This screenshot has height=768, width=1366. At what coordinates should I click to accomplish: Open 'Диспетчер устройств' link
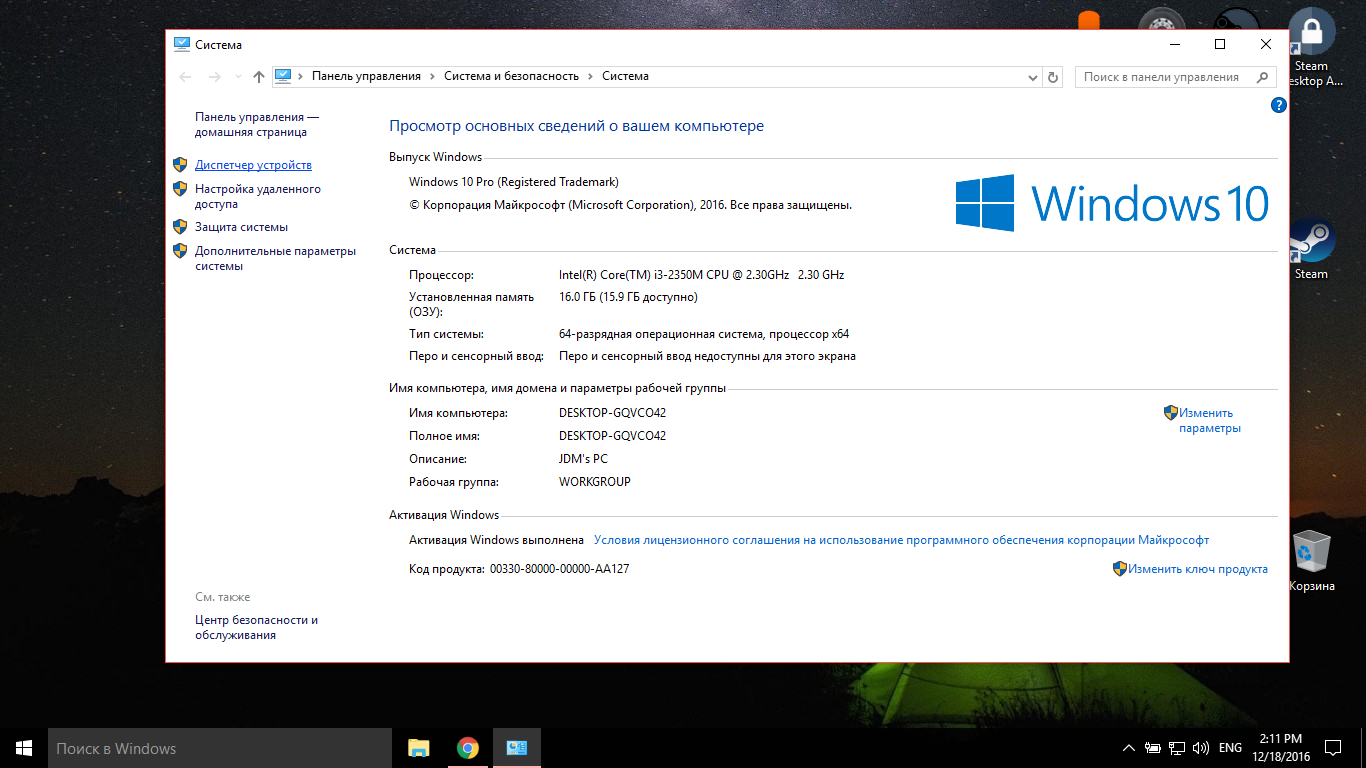(x=253, y=165)
